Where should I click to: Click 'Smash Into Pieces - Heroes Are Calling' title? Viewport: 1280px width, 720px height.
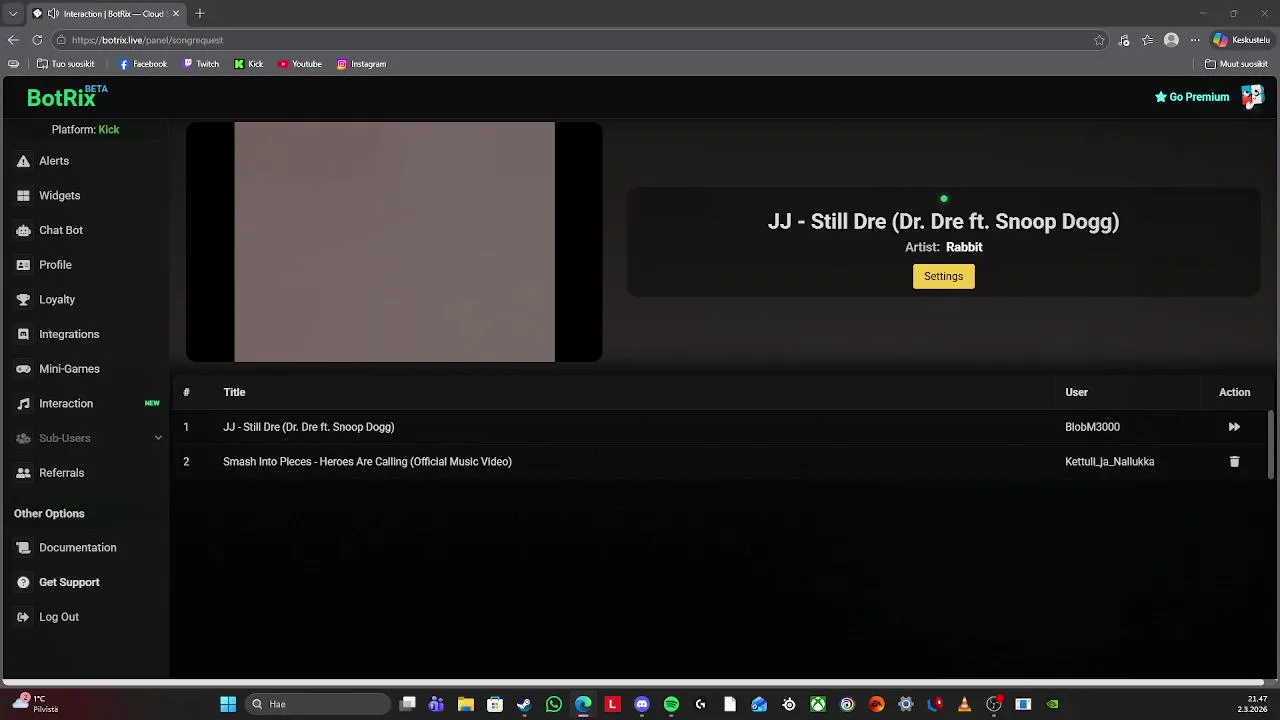[367, 462]
